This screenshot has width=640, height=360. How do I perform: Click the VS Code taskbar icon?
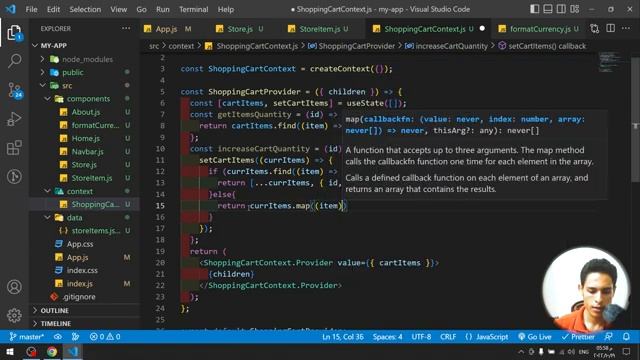point(73,351)
